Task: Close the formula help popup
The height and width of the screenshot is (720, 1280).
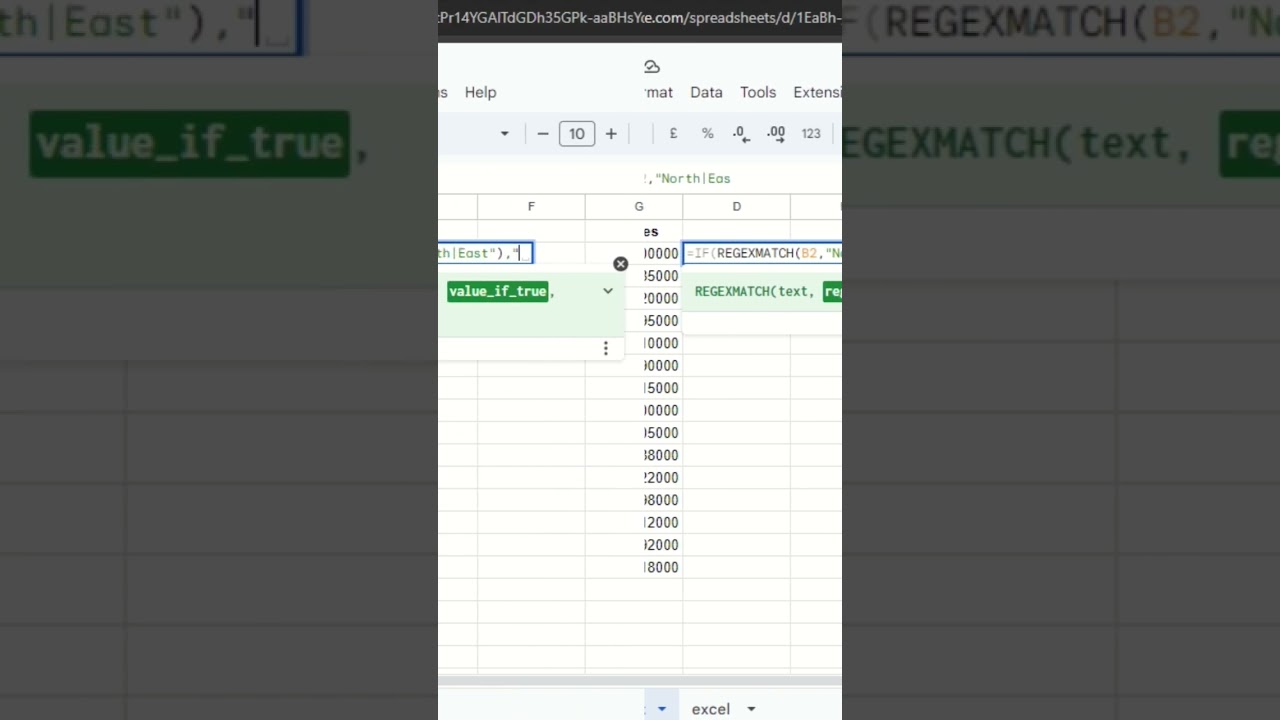Action: 620,264
